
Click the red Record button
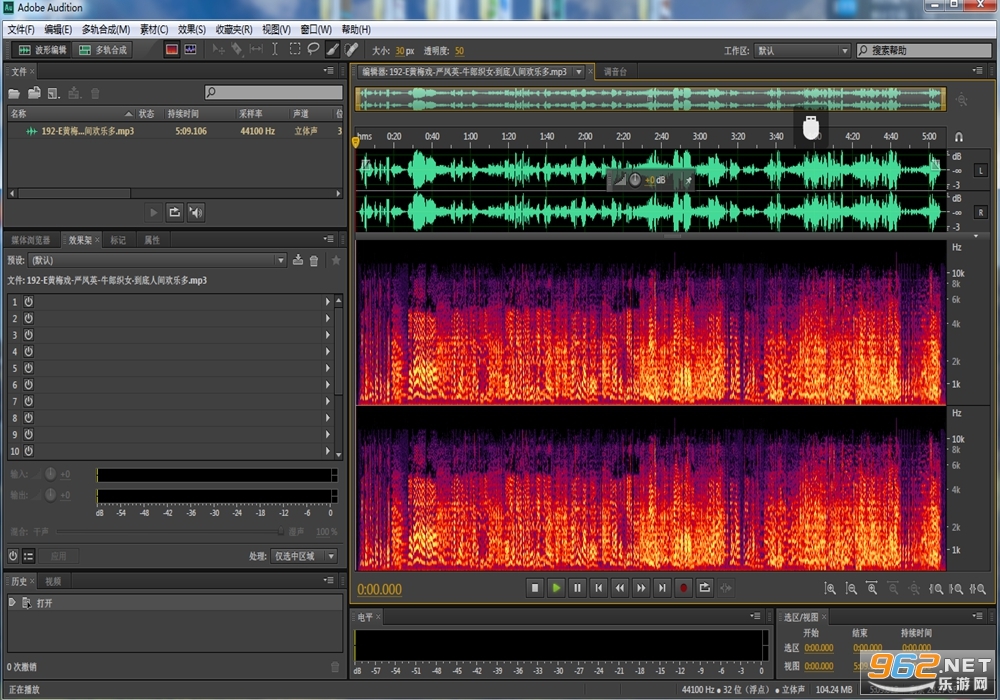pos(683,588)
